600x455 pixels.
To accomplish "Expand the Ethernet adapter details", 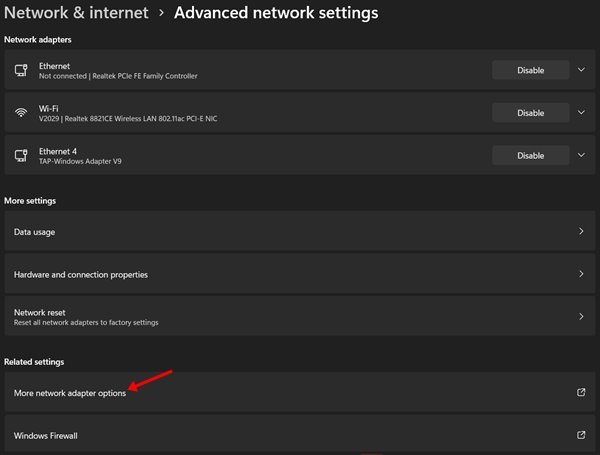I will 581,70.
